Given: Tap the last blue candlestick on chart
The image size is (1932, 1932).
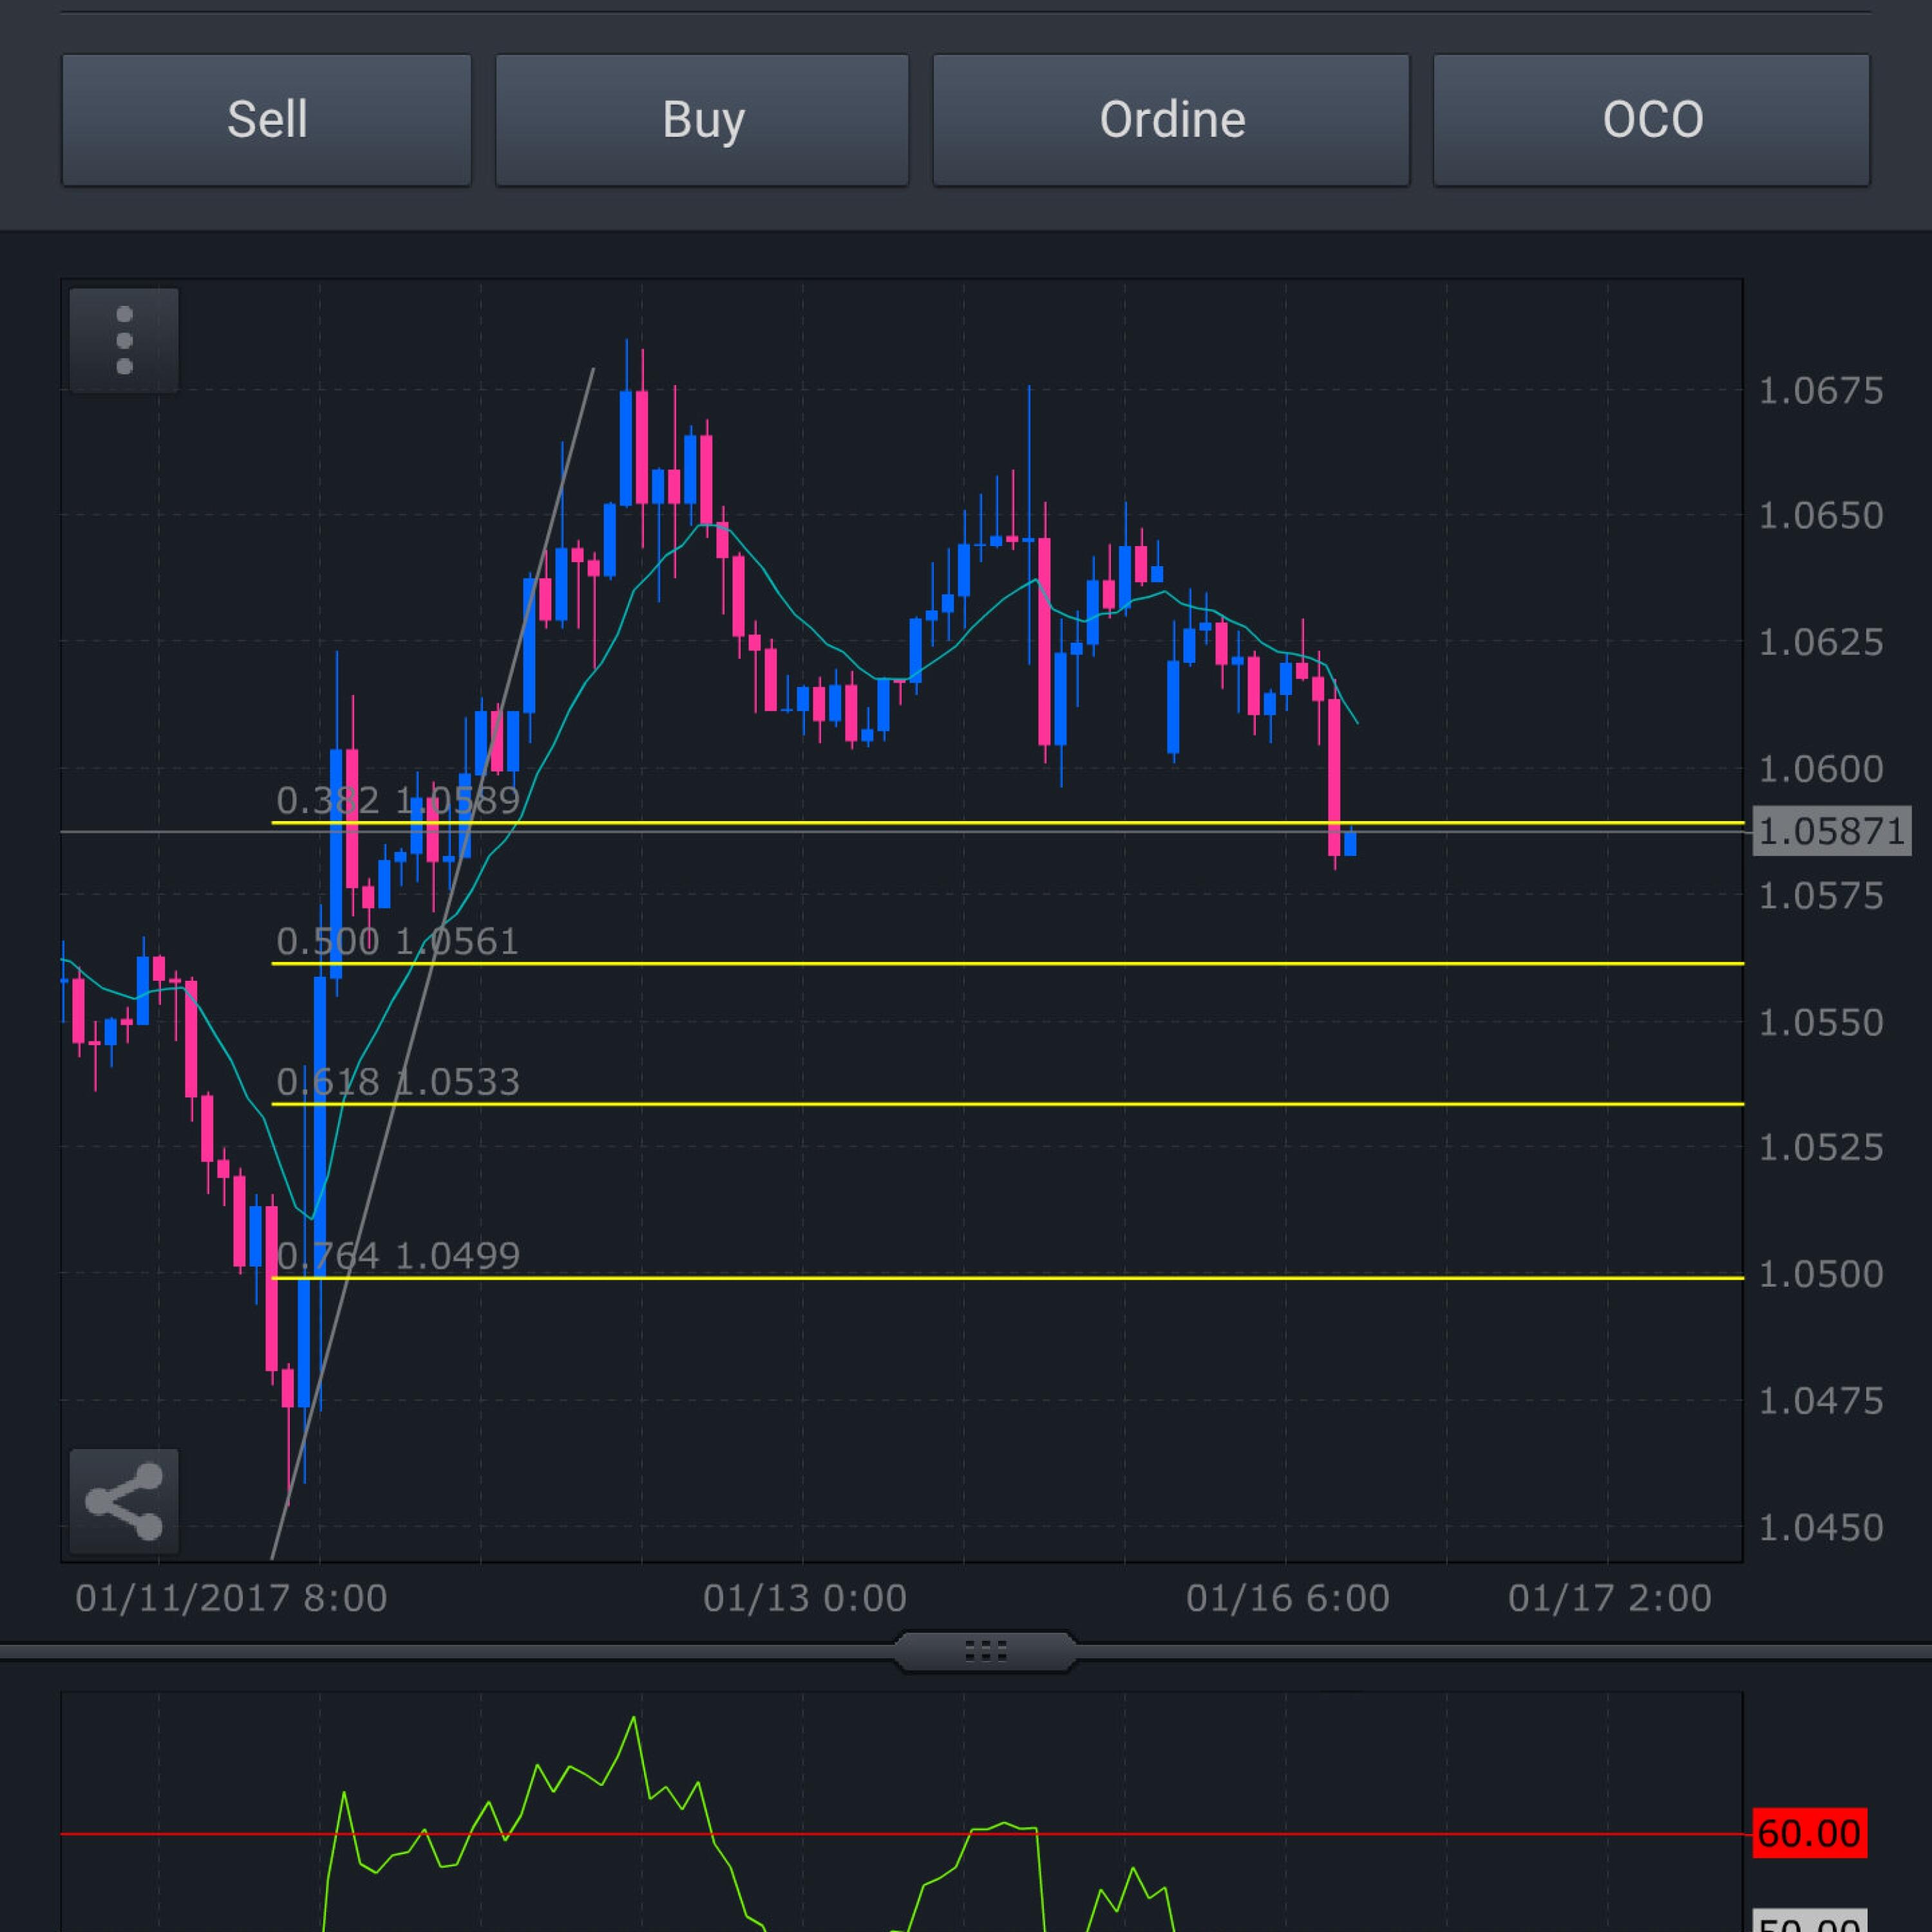Looking at the screenshot, I should pyautogui.click(x=1350, y=843).
